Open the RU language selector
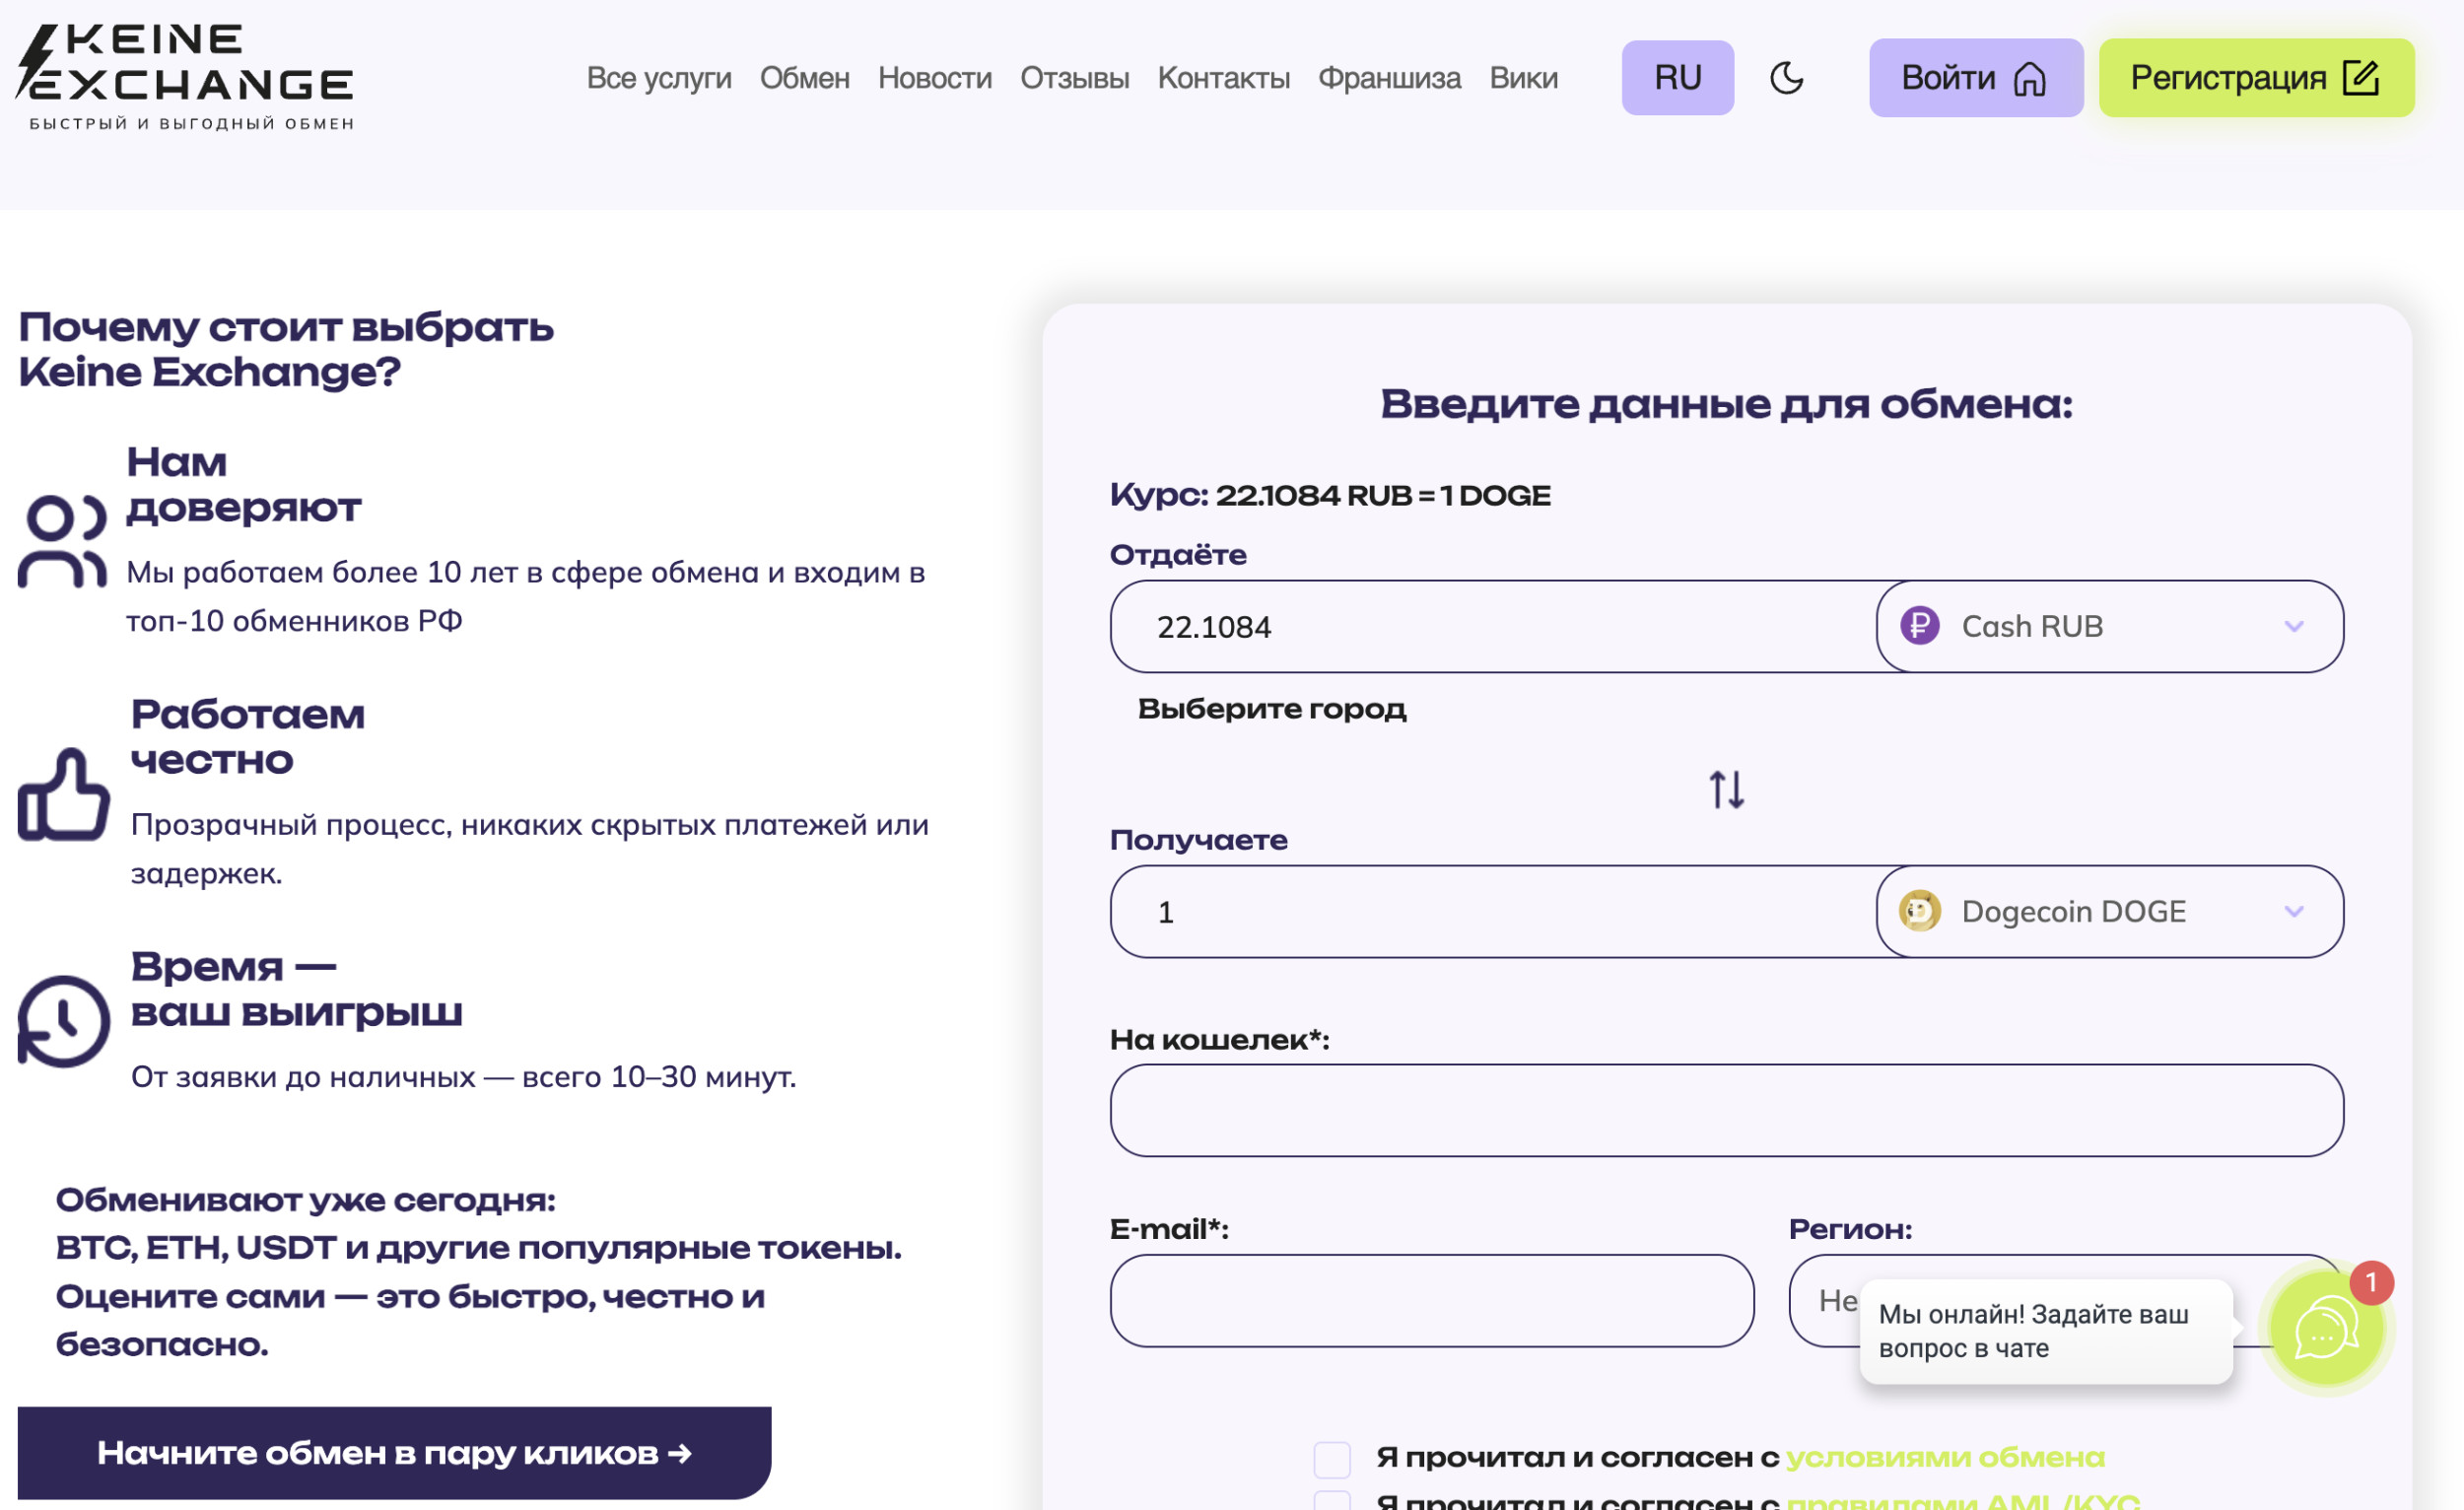2464x1510 pixels. pos(1677,77)
